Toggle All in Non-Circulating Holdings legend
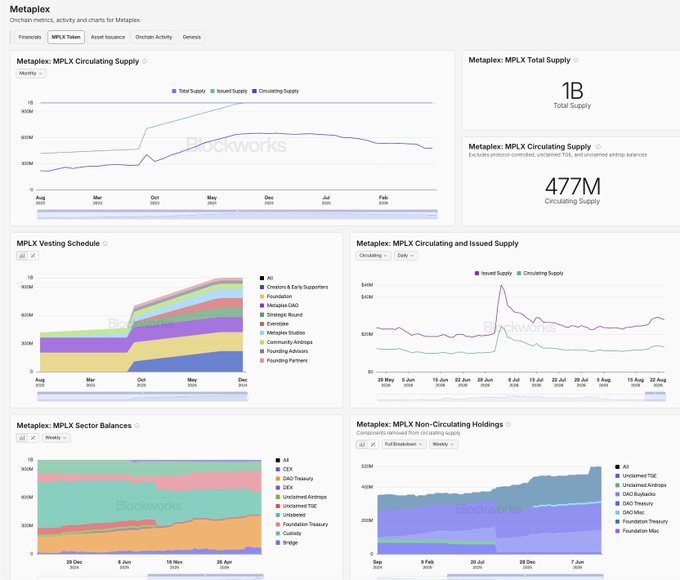This screenshot has width=680, height=580. (622, 467)
